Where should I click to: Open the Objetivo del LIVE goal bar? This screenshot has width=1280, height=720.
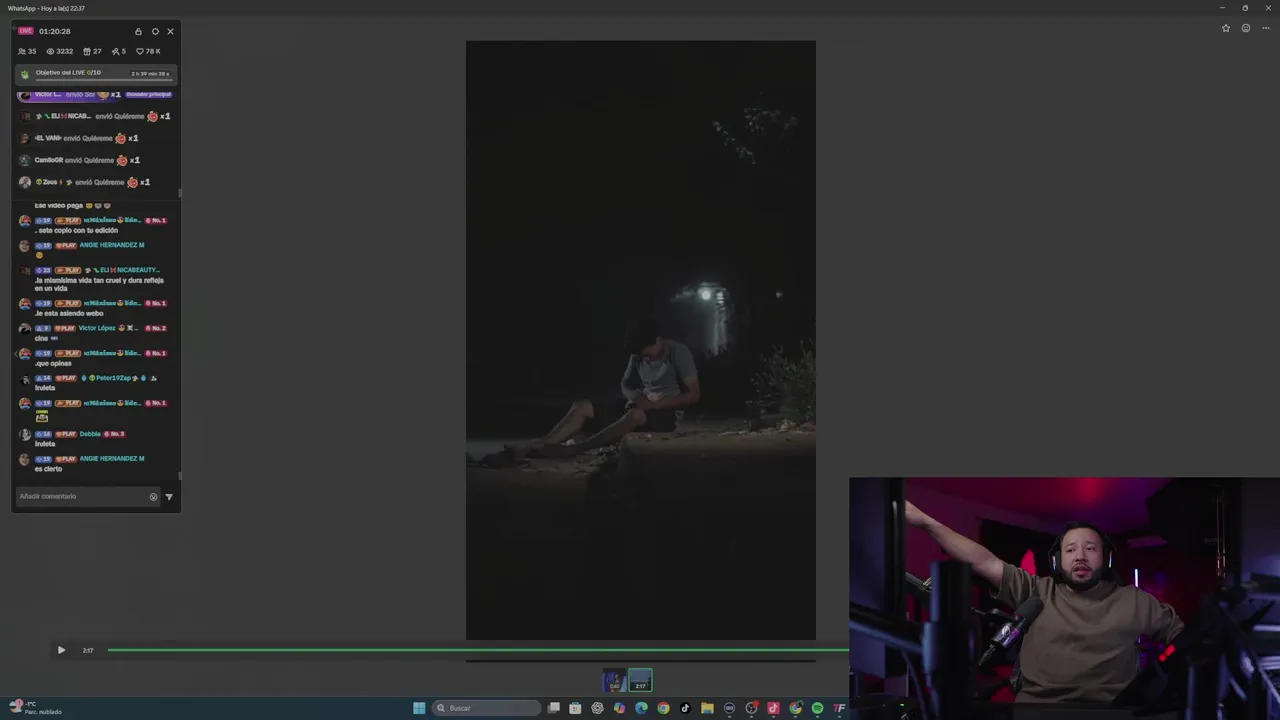coord(96,73)
